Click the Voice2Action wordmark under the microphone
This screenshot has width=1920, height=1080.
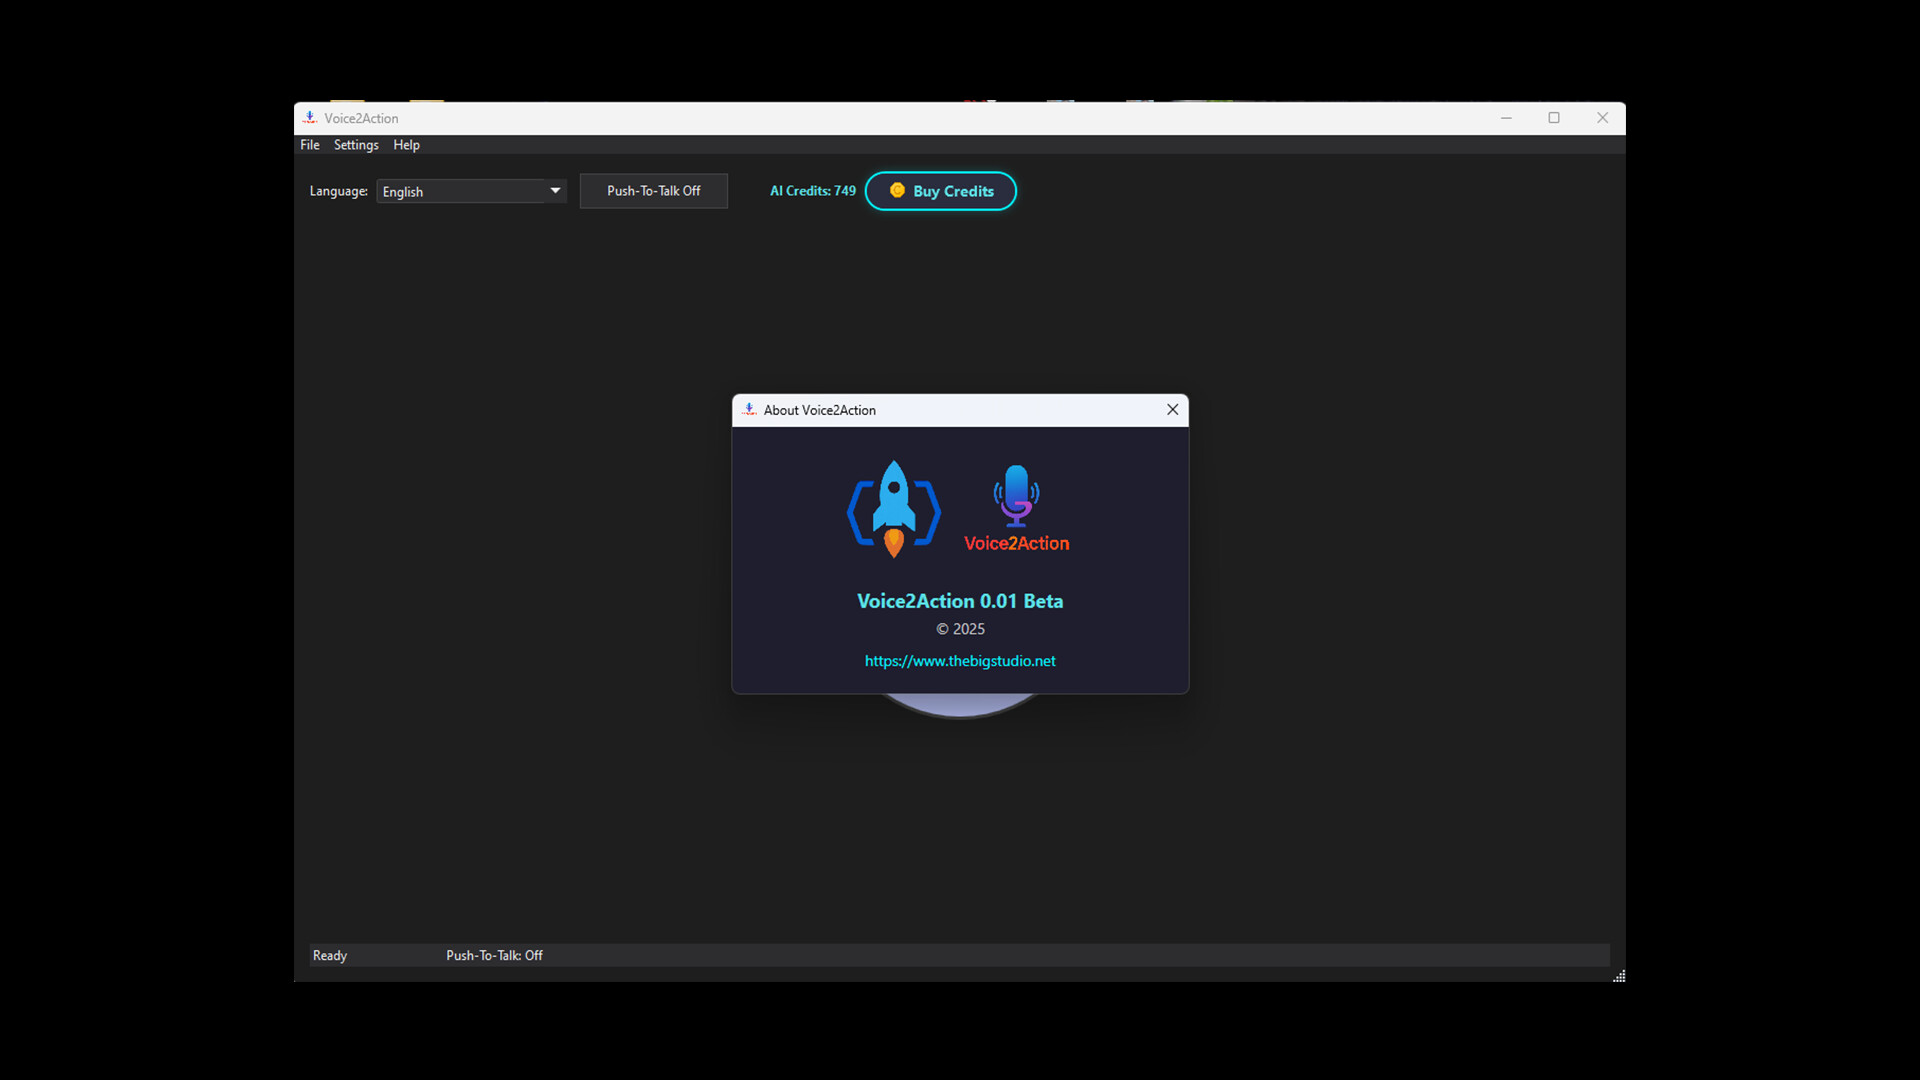1016,544
